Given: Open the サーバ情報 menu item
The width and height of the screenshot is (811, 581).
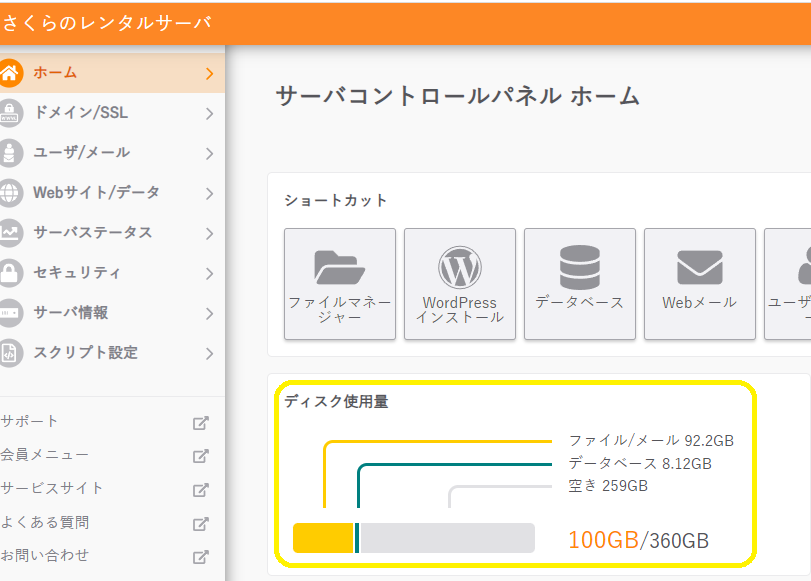Looking at the screenshot, I should tap(112, 313).
